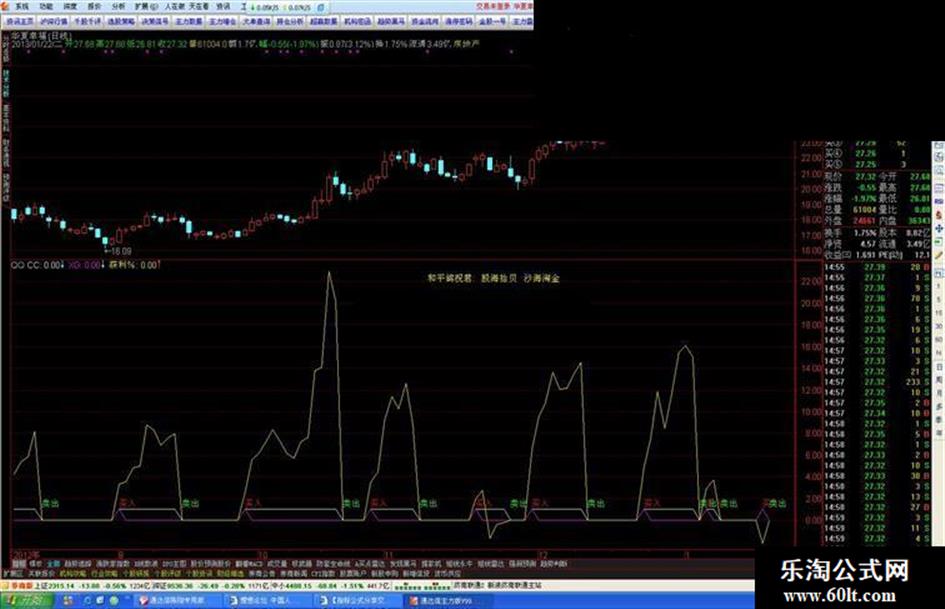Open 涨停密码 toolbar button
Screen dimensions: 945x609
[x=459, y=21]
